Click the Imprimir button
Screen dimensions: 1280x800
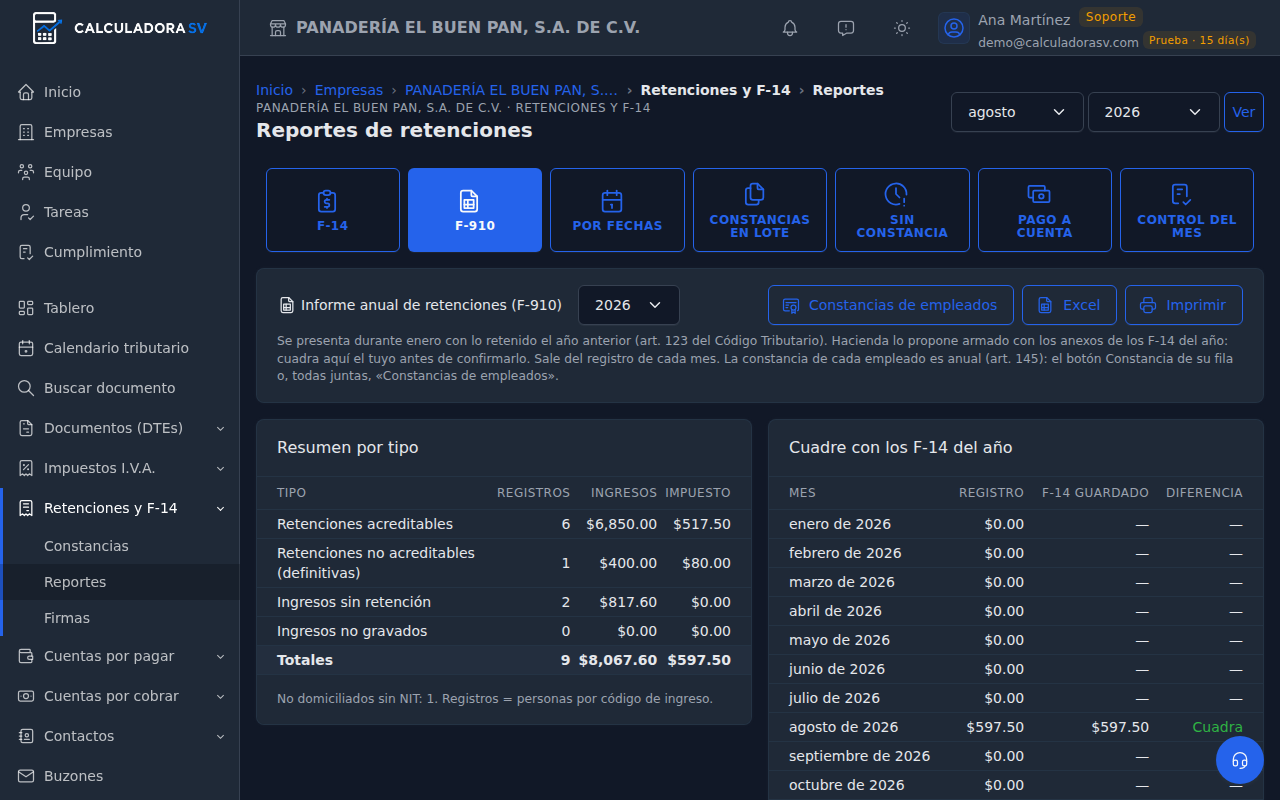[x=1184, y=305]
